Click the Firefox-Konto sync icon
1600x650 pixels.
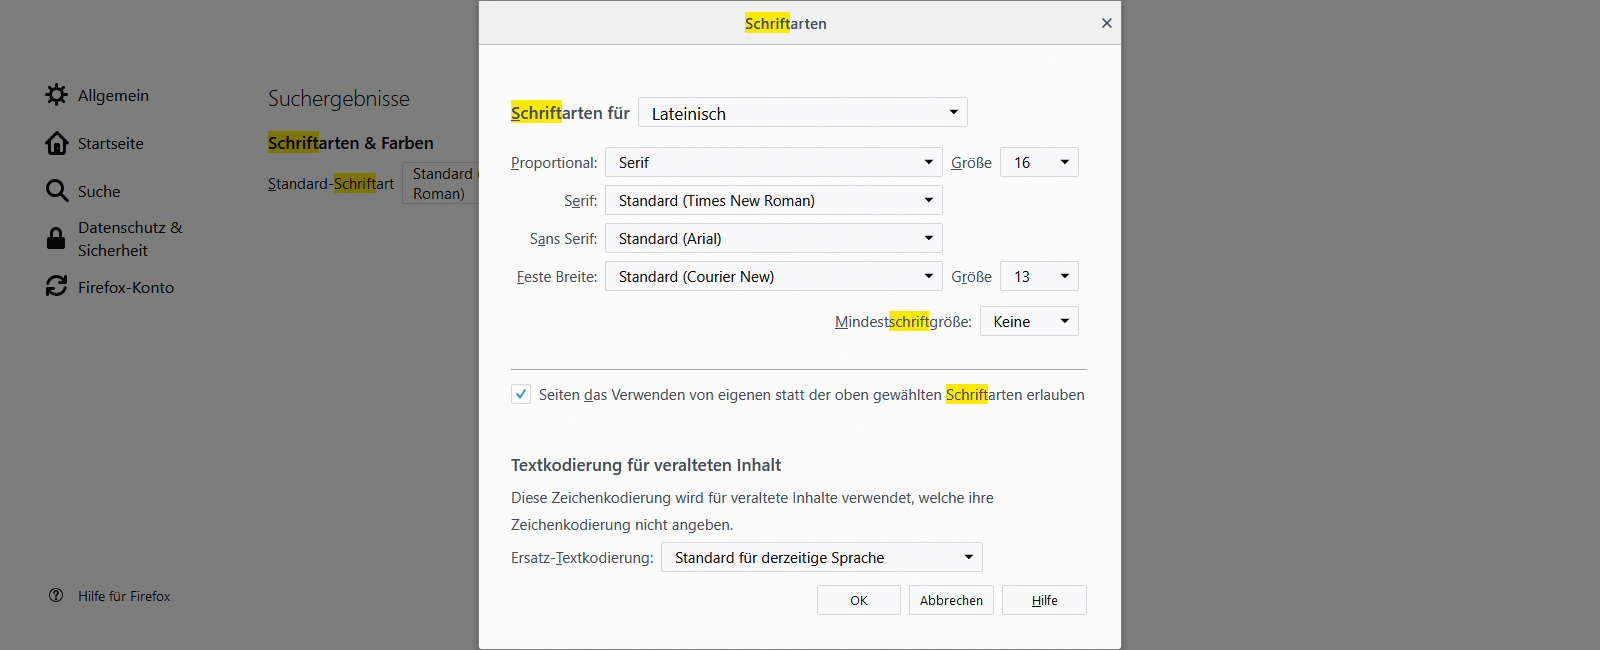pyautogui.click(x=57, y=287)
